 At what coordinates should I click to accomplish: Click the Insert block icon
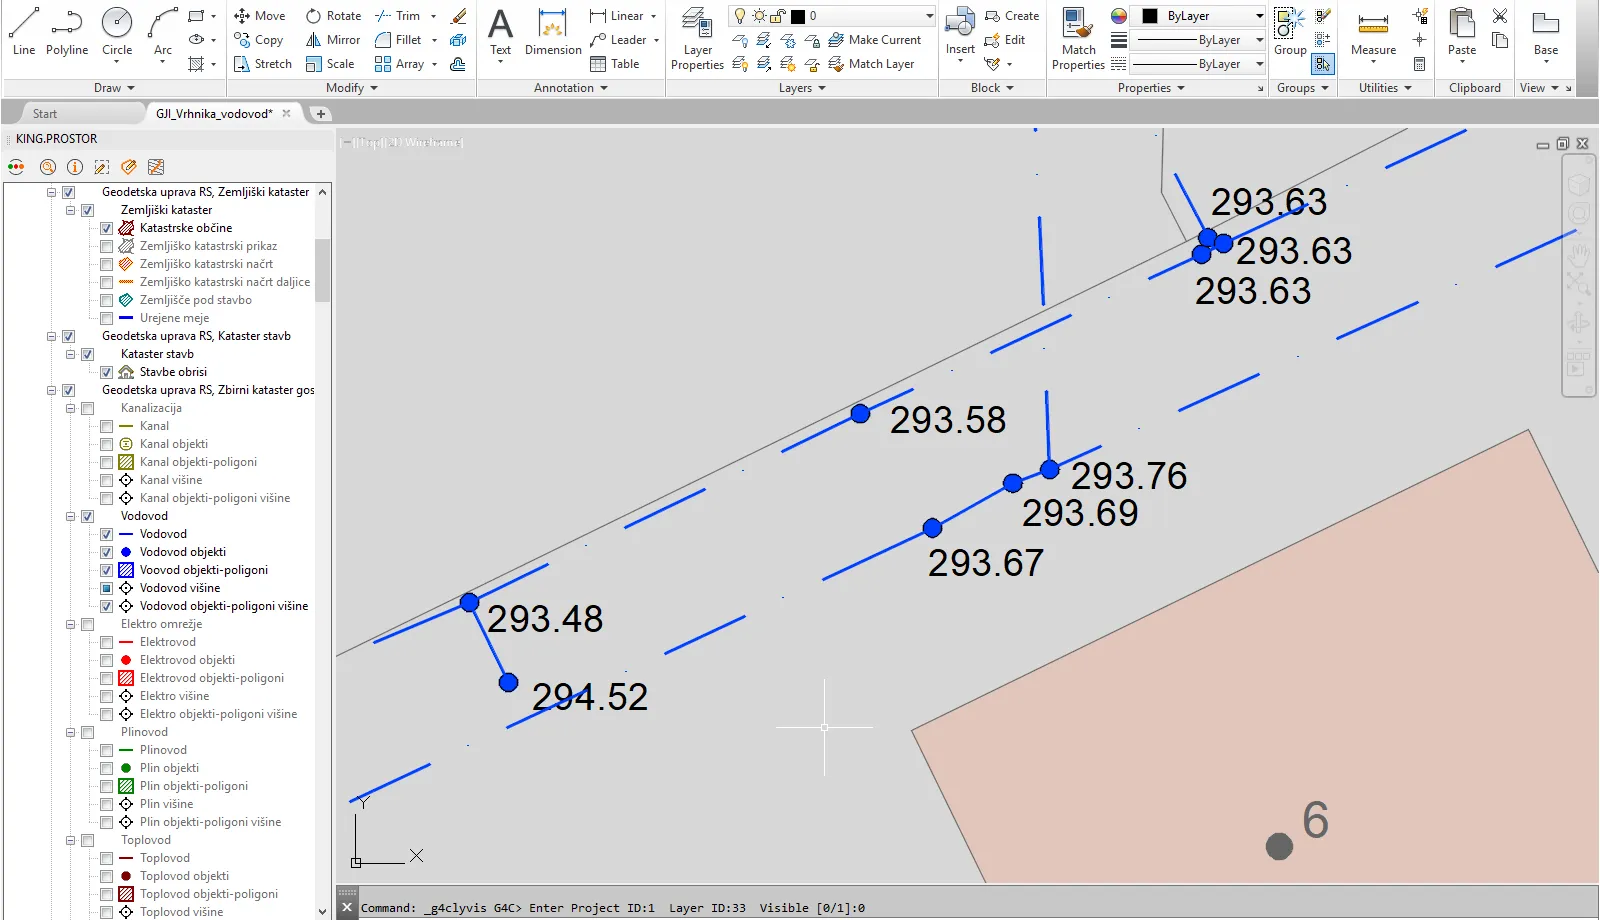coord(960,31)
